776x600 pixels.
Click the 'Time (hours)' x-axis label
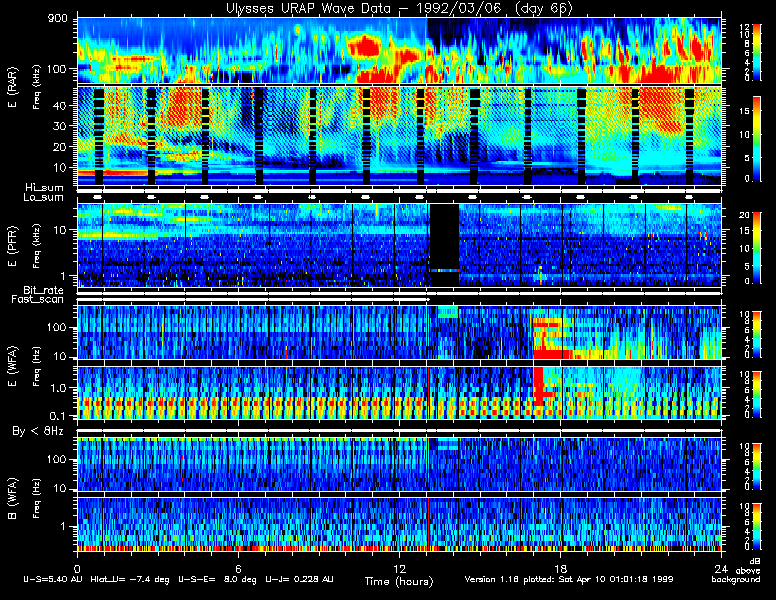398,581
